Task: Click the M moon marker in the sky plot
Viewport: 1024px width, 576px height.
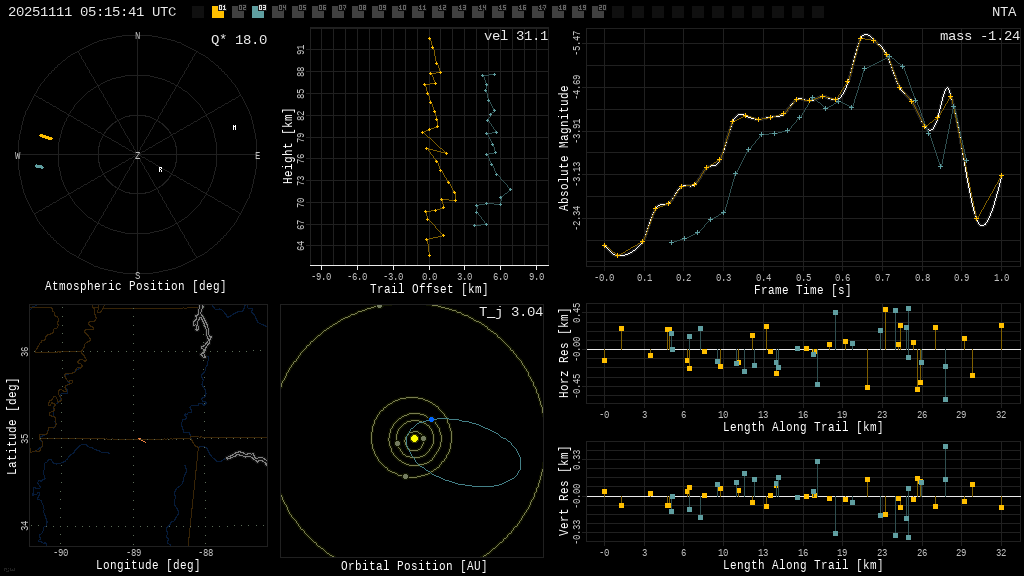Action: coord(235,128)
